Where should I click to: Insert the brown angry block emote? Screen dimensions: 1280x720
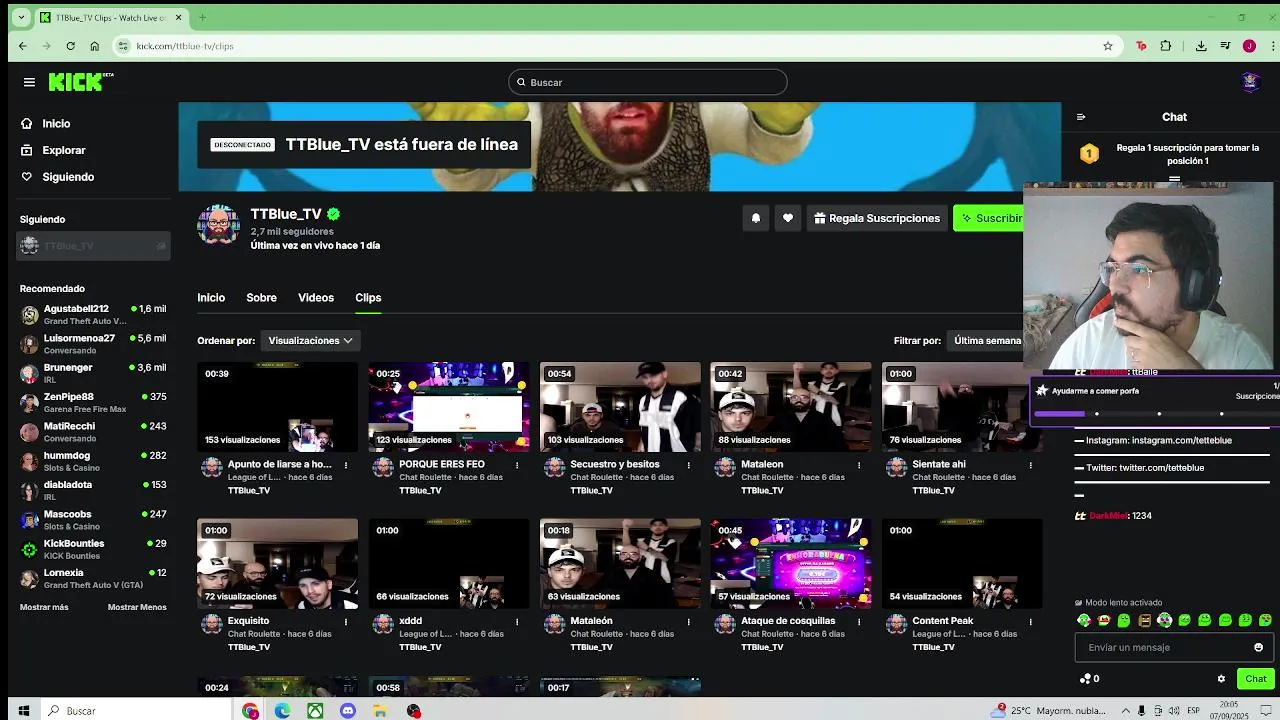pos(1144,621)
